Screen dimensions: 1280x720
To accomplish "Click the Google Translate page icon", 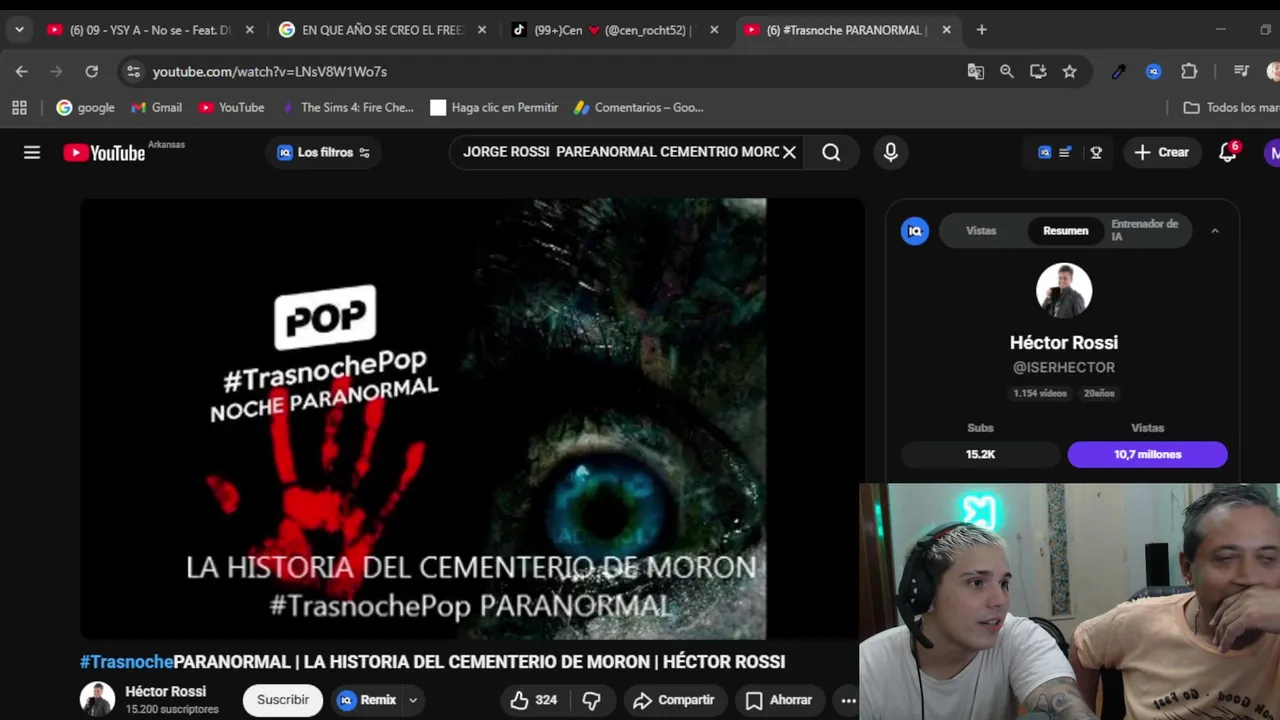I will [975, 71].
